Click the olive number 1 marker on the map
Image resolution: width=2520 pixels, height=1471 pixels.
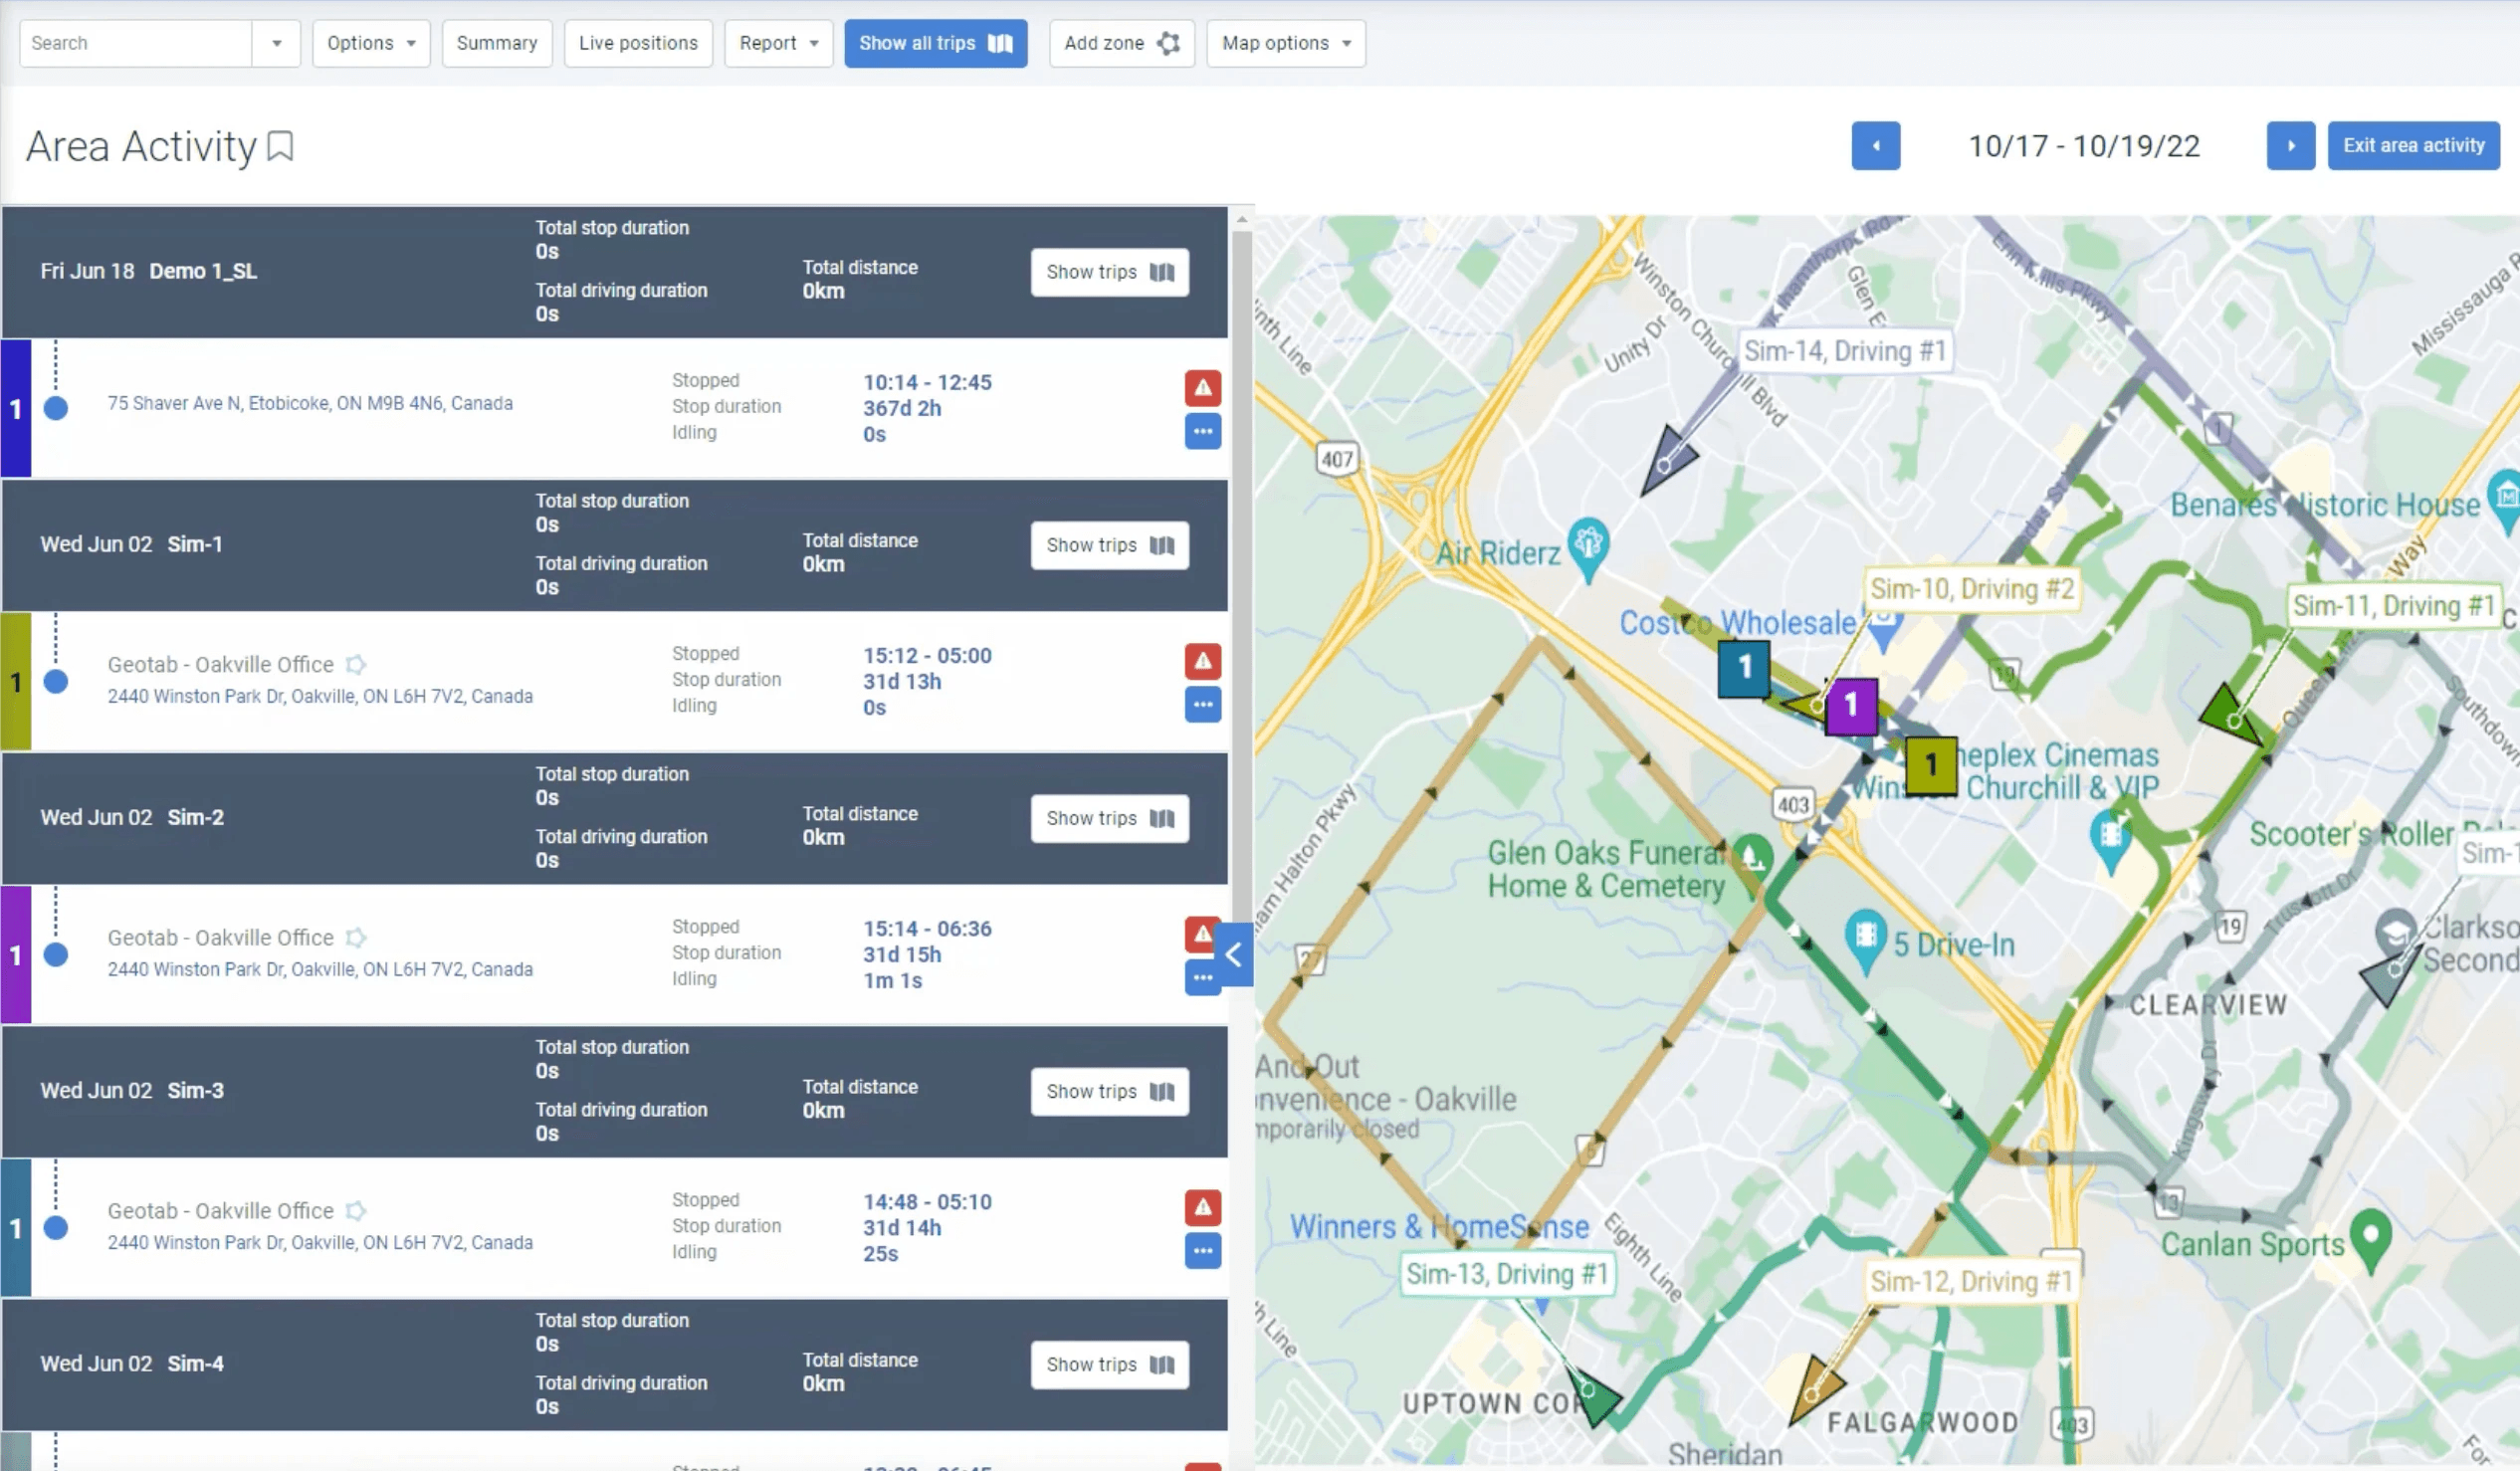pyautogui.click(x=1930, y=765)
